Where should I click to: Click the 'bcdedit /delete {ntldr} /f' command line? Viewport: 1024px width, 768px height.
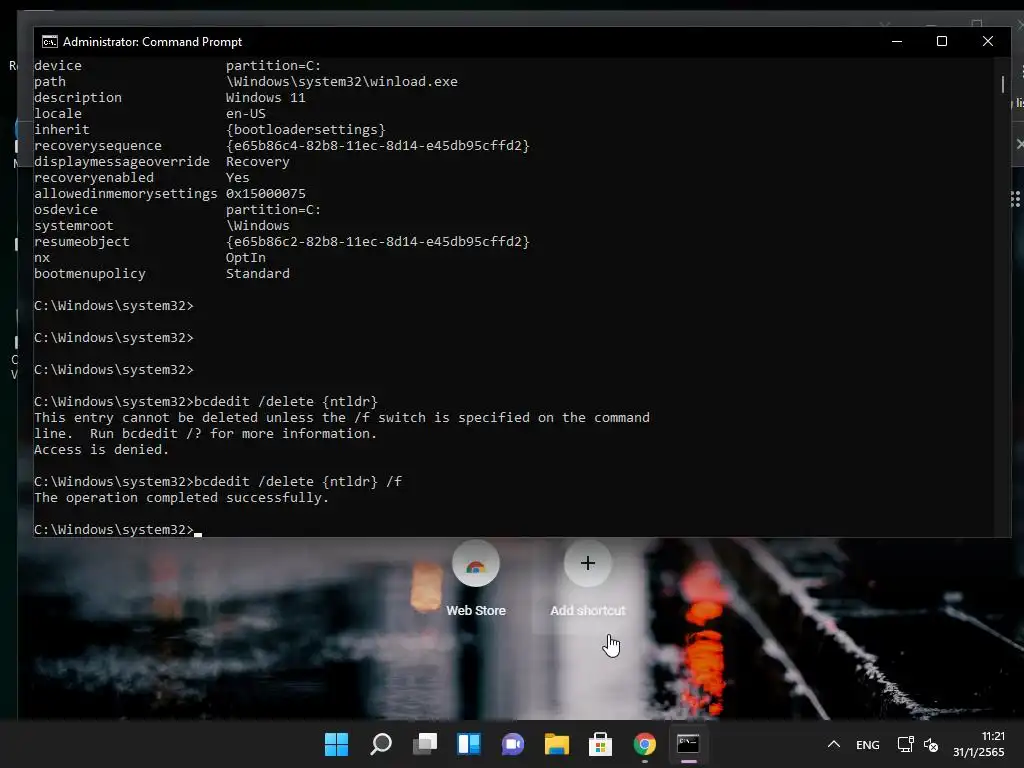tap(298, 481)
